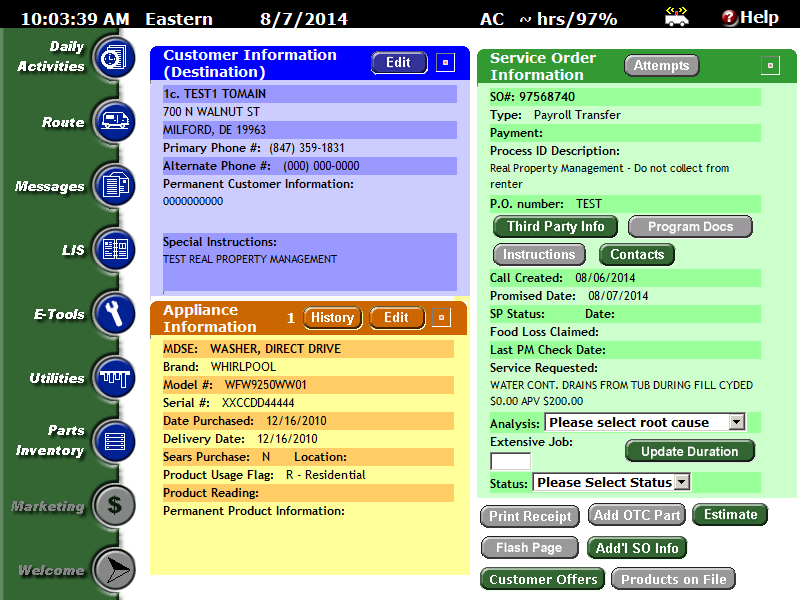
Task: Click Brand WHIRLPOOL row
Action: (308, 367)
